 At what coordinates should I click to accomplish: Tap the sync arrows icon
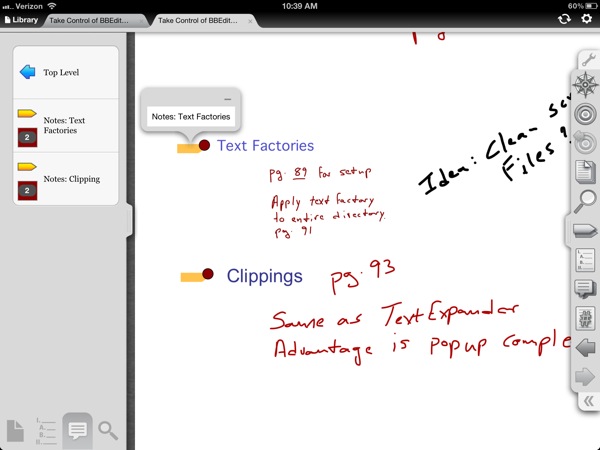pos(564,19)
